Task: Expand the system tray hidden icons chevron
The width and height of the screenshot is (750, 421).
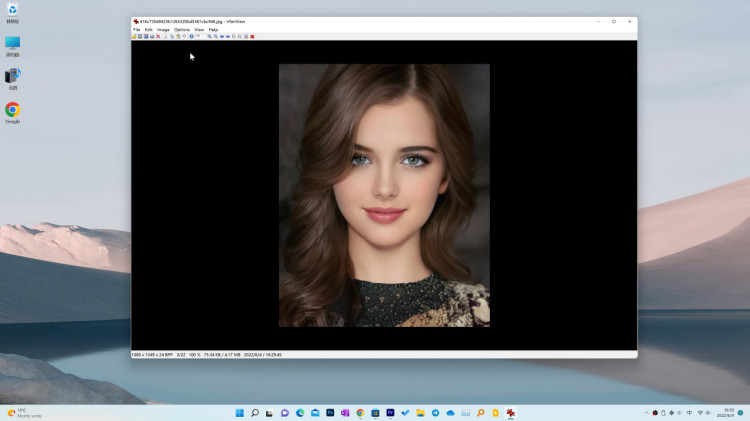Action: (647, 413)
